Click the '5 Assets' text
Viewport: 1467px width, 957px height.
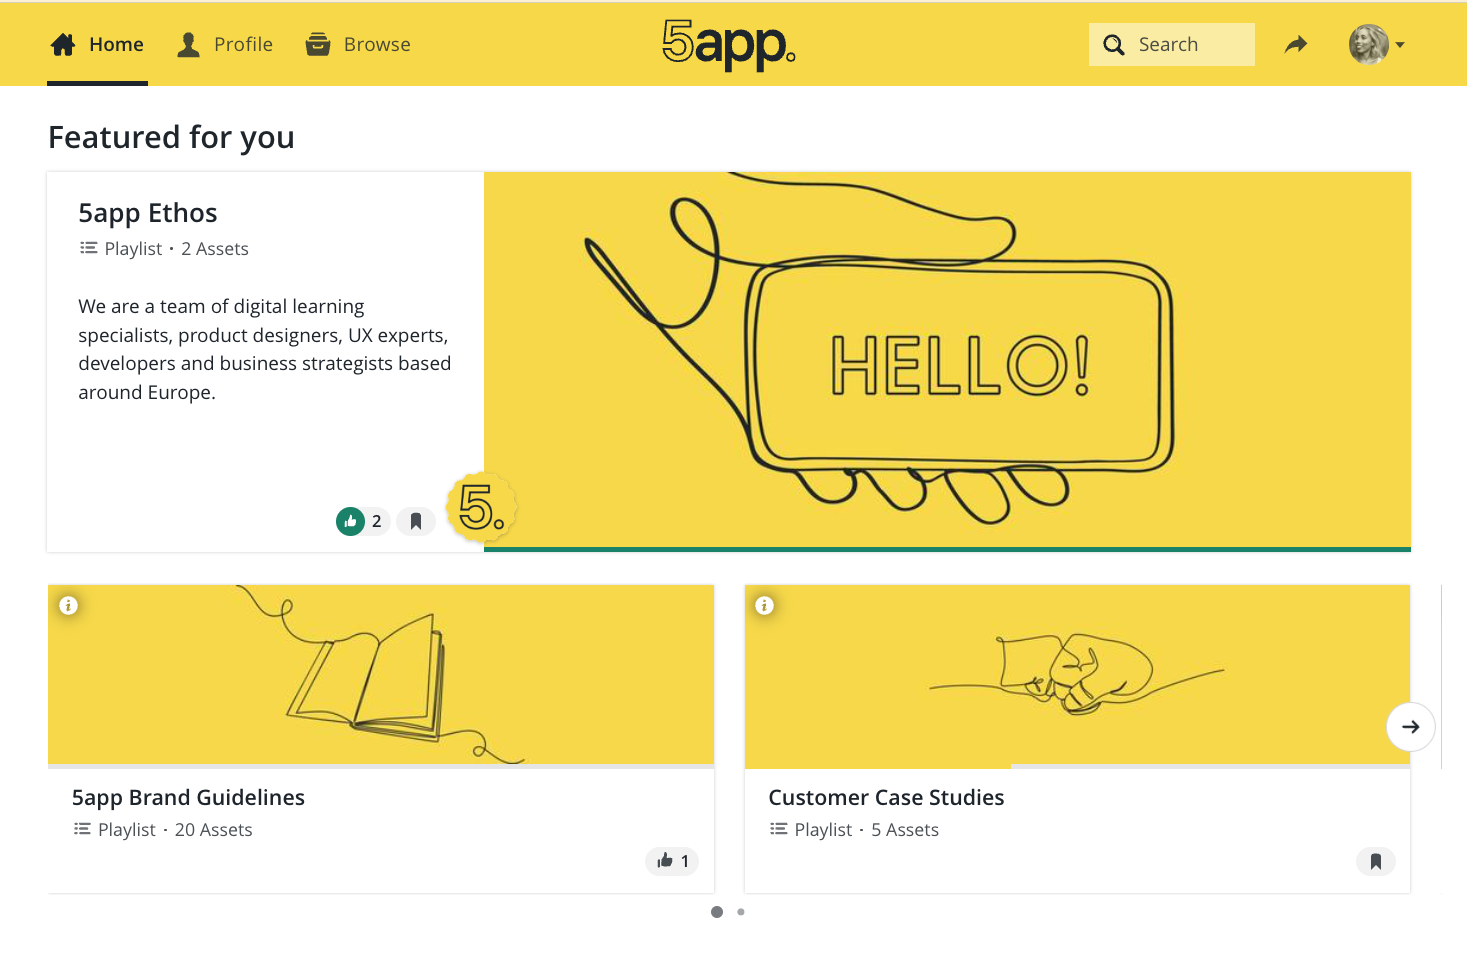tap(905, 830)
